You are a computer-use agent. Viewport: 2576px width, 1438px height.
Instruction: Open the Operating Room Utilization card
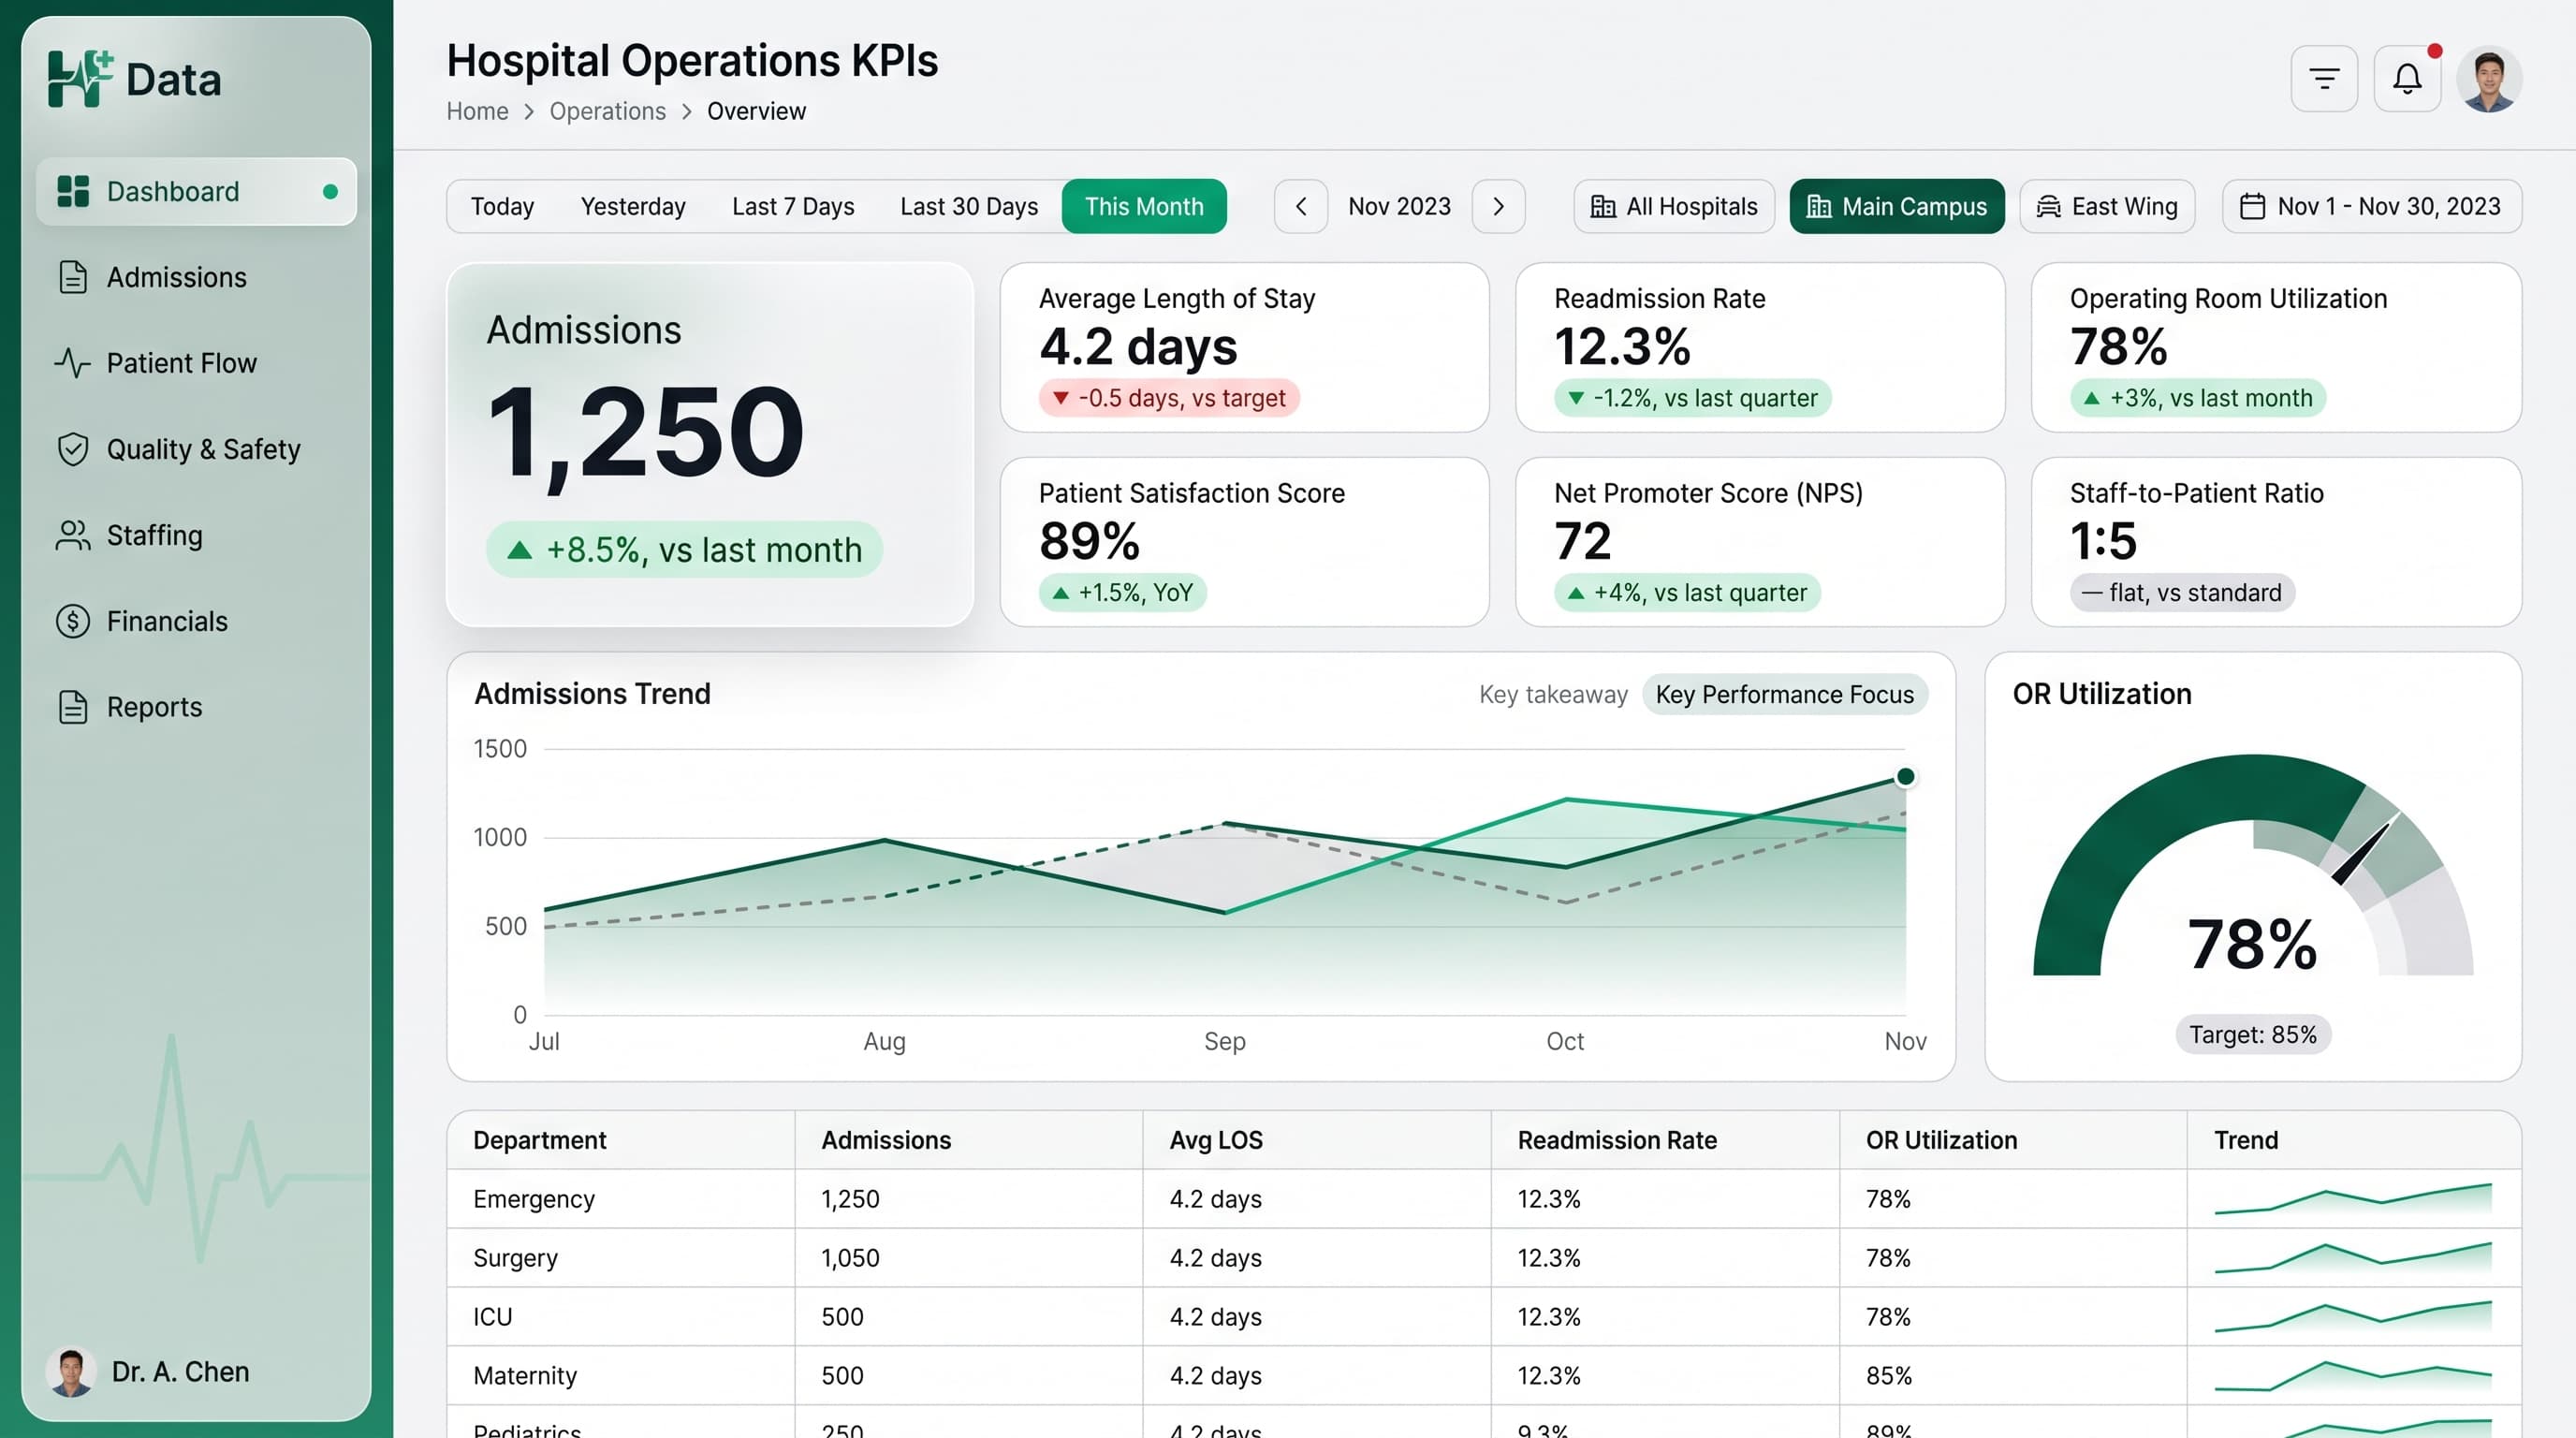click(2276, 347)
